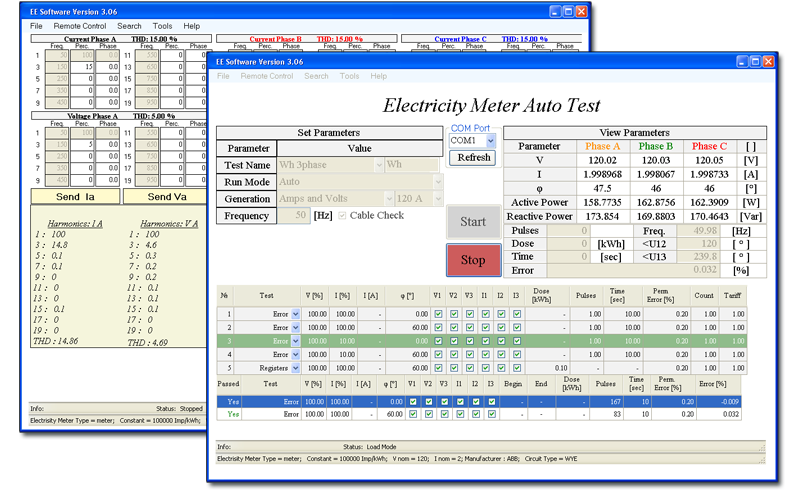The height and width of the screenshot is (492, 800).
Task: Open test type dropdown in row 4
Action: pyautogui.click(x=295, y=354)
